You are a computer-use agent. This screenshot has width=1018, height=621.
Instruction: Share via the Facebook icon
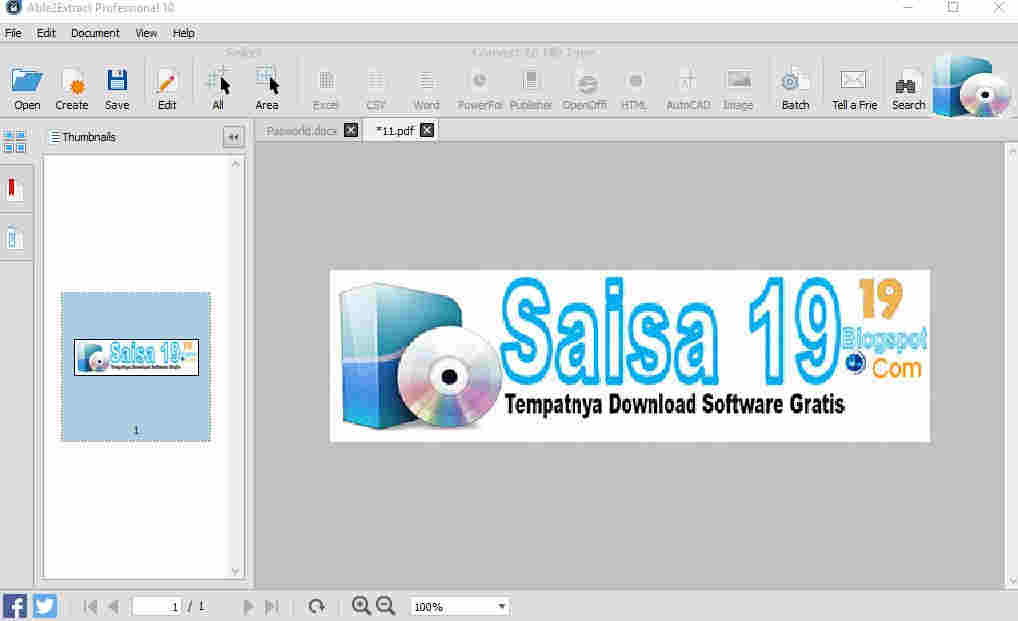[x=15, y=606]
